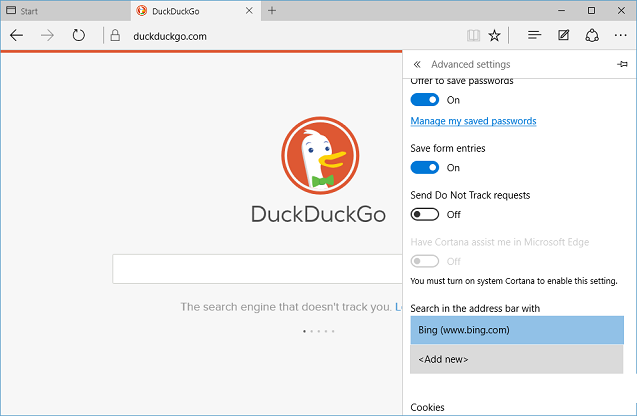This screenshot has height=416, width=637.
Task: Close the Edge window
Action: 621,11
